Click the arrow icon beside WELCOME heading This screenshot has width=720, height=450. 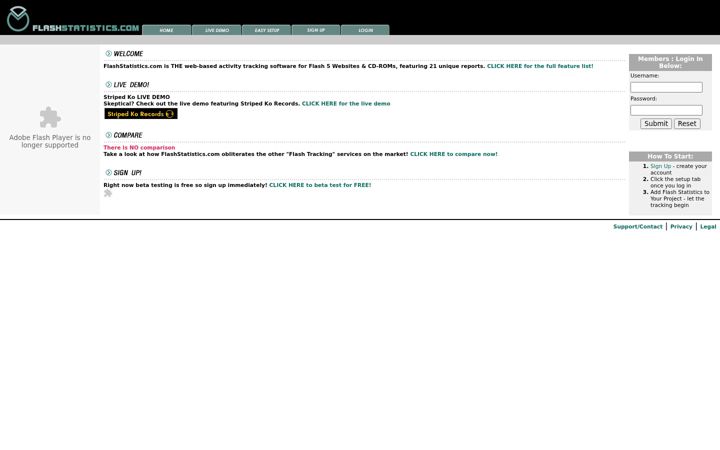(x=108, y=53)
